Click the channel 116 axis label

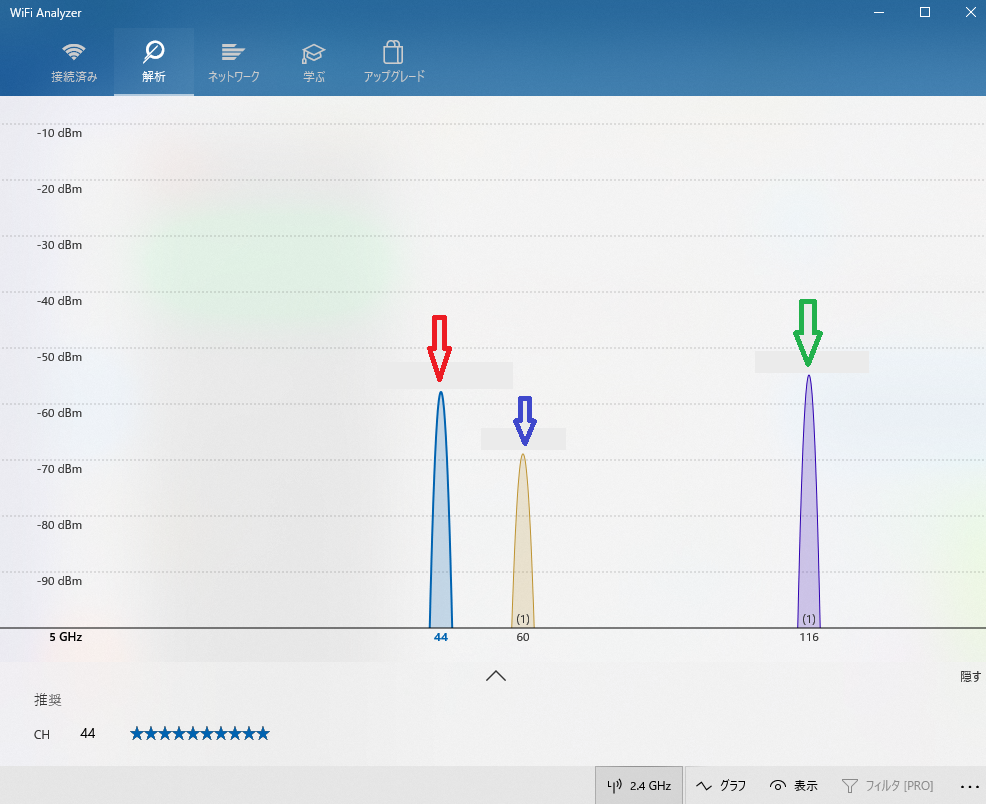809,637
